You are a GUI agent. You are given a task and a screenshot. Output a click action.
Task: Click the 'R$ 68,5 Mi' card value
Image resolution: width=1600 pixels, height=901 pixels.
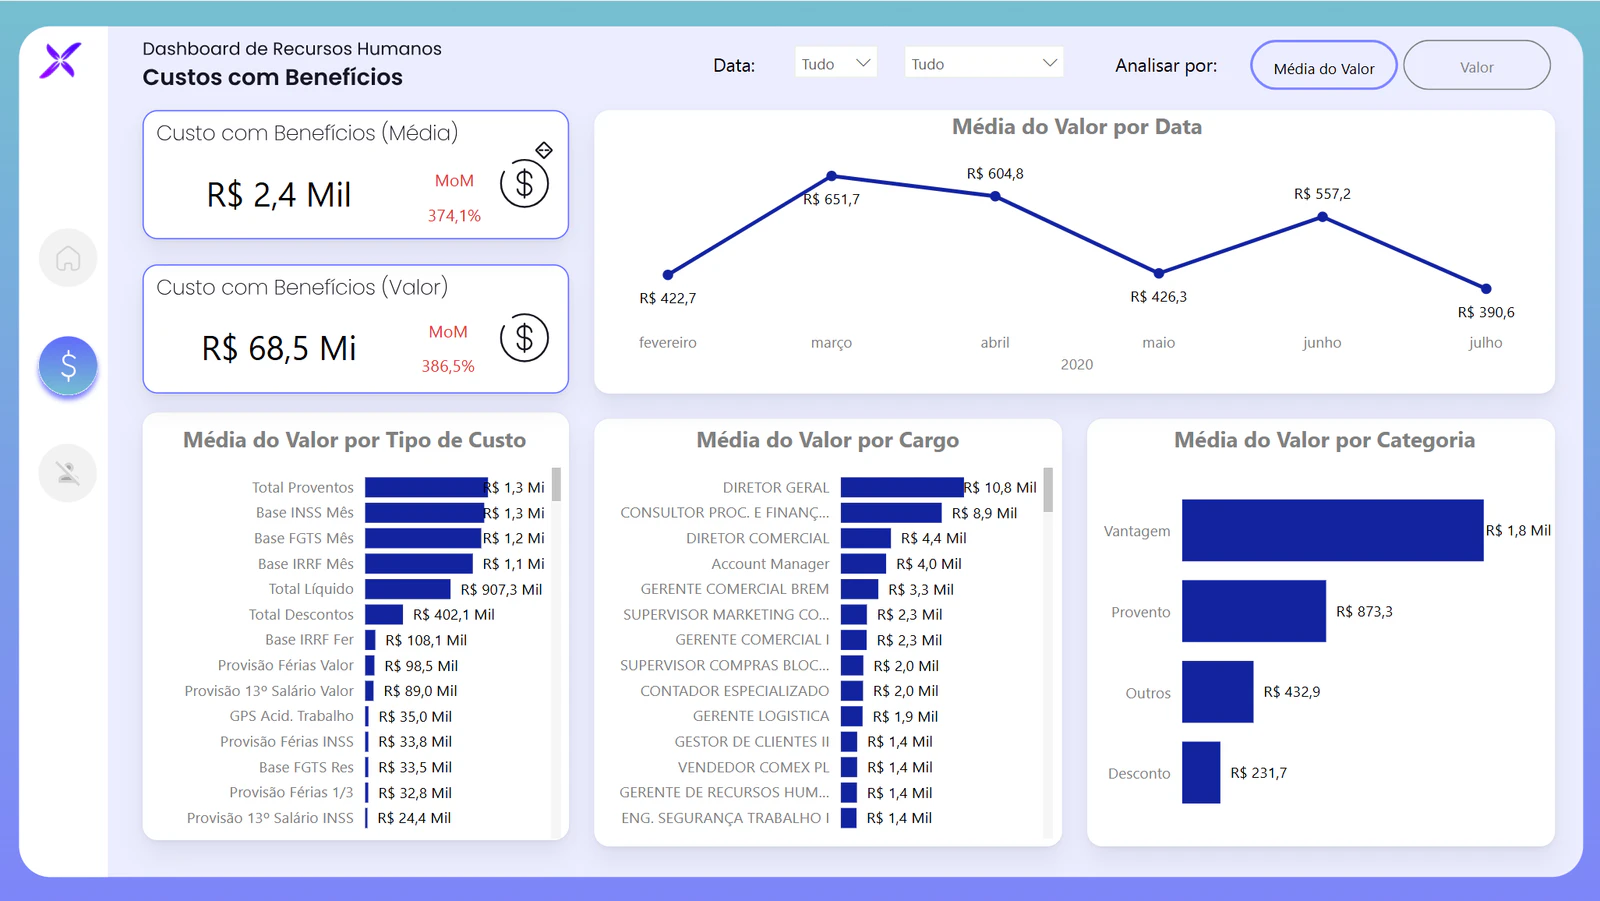click(x=279, y=348)
